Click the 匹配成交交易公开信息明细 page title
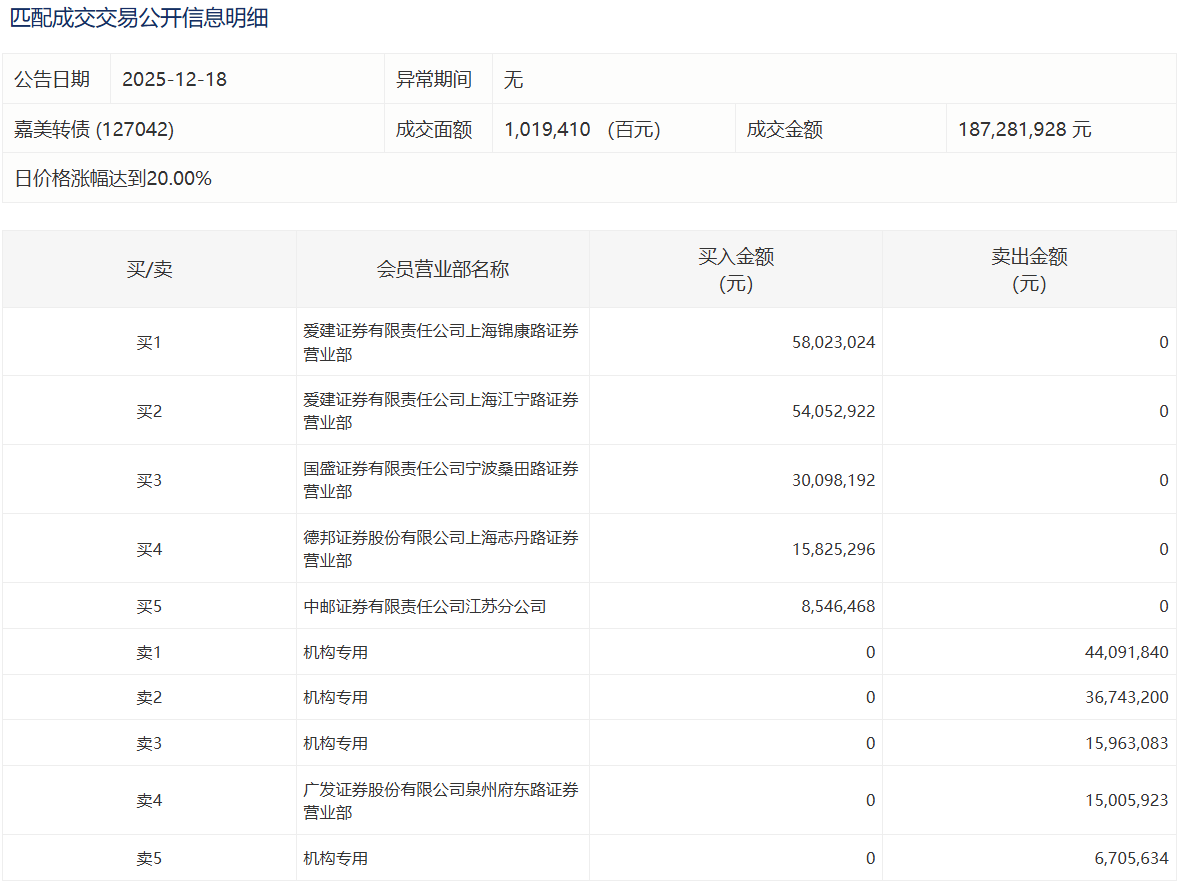1182x890 pixels. click(139, 18)
